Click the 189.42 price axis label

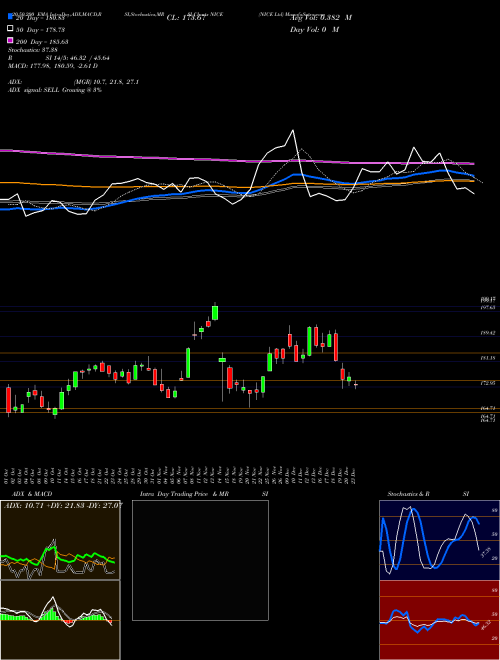point(488,333)
